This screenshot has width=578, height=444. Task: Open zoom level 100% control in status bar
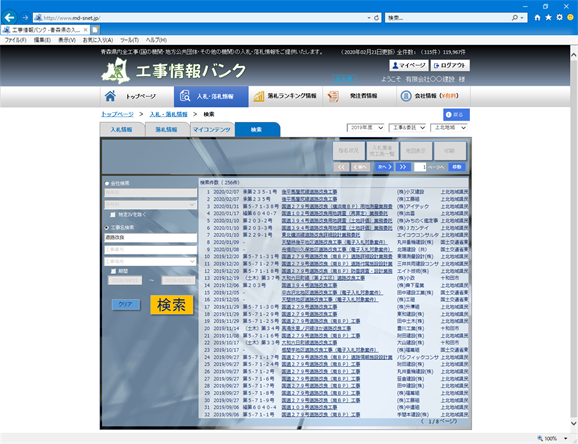[552, 438]
